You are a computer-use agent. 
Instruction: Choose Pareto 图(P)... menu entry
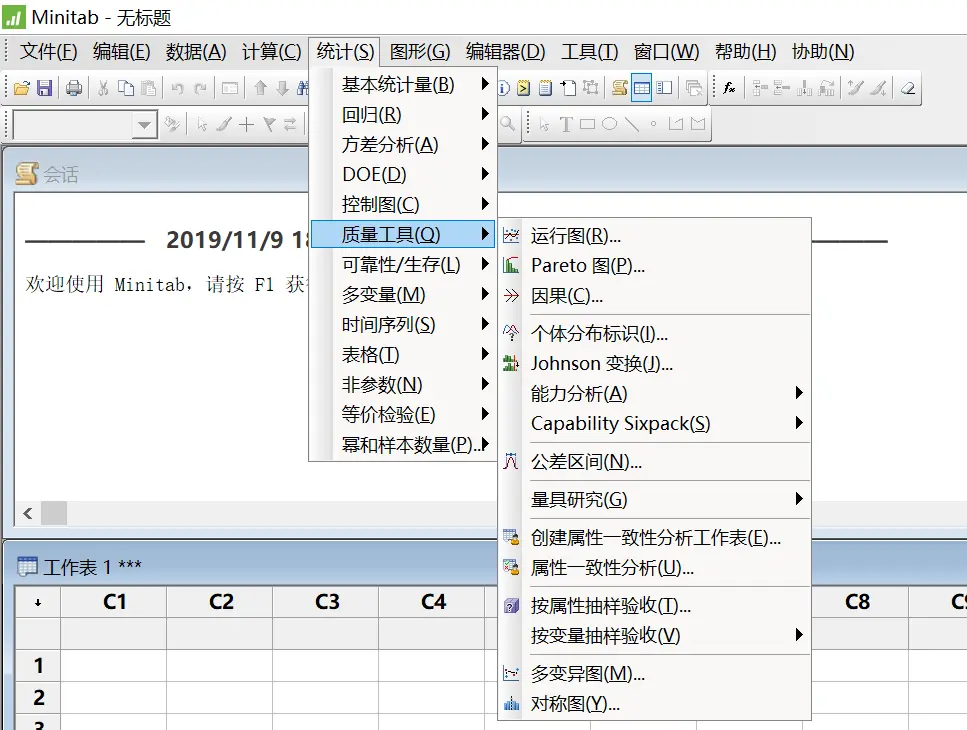click(x=654, y=266)
